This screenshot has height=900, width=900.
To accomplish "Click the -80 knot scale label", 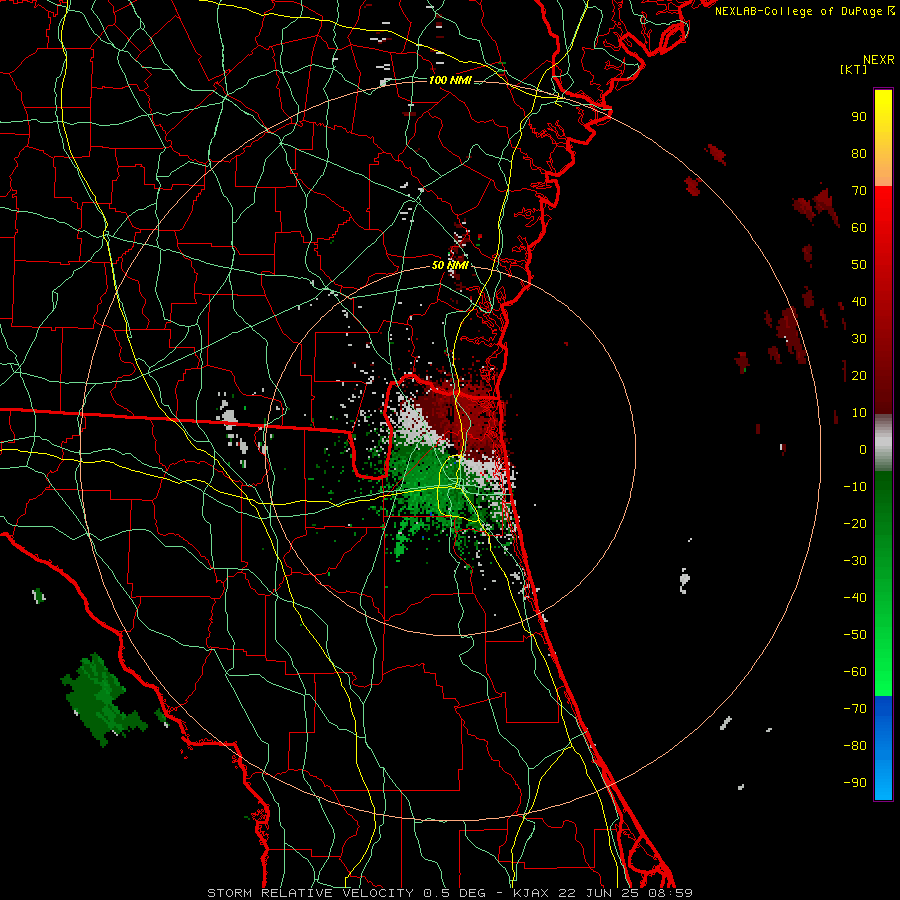I will 855,746.
